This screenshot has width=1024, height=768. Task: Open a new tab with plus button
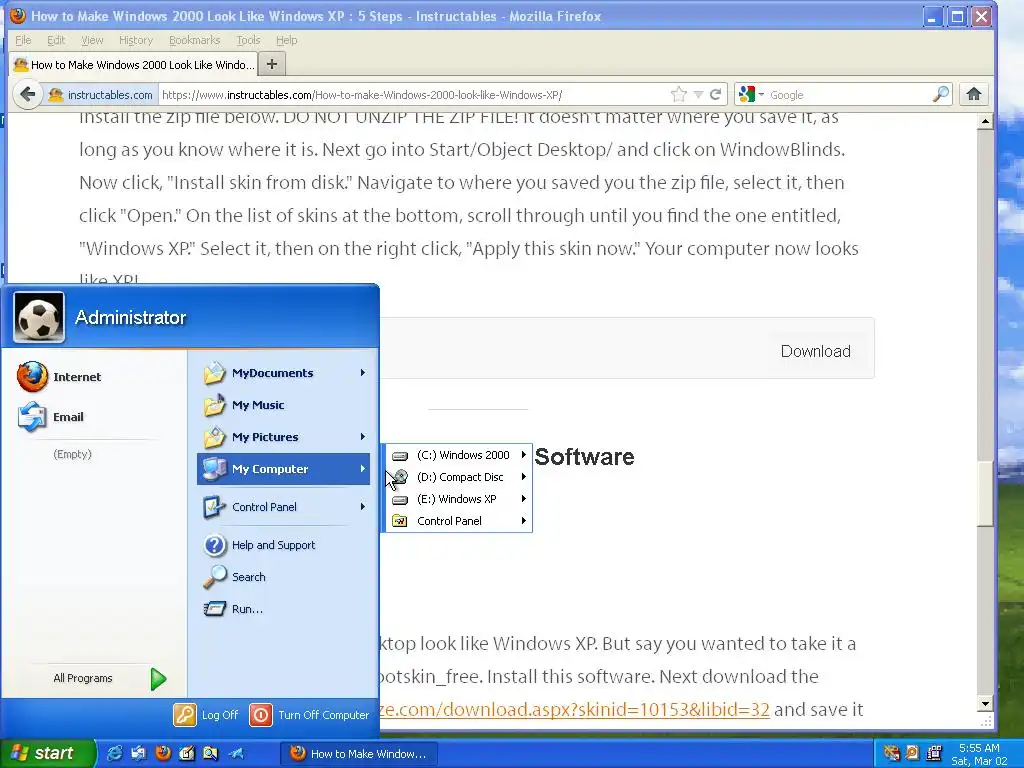click(272, 64)
